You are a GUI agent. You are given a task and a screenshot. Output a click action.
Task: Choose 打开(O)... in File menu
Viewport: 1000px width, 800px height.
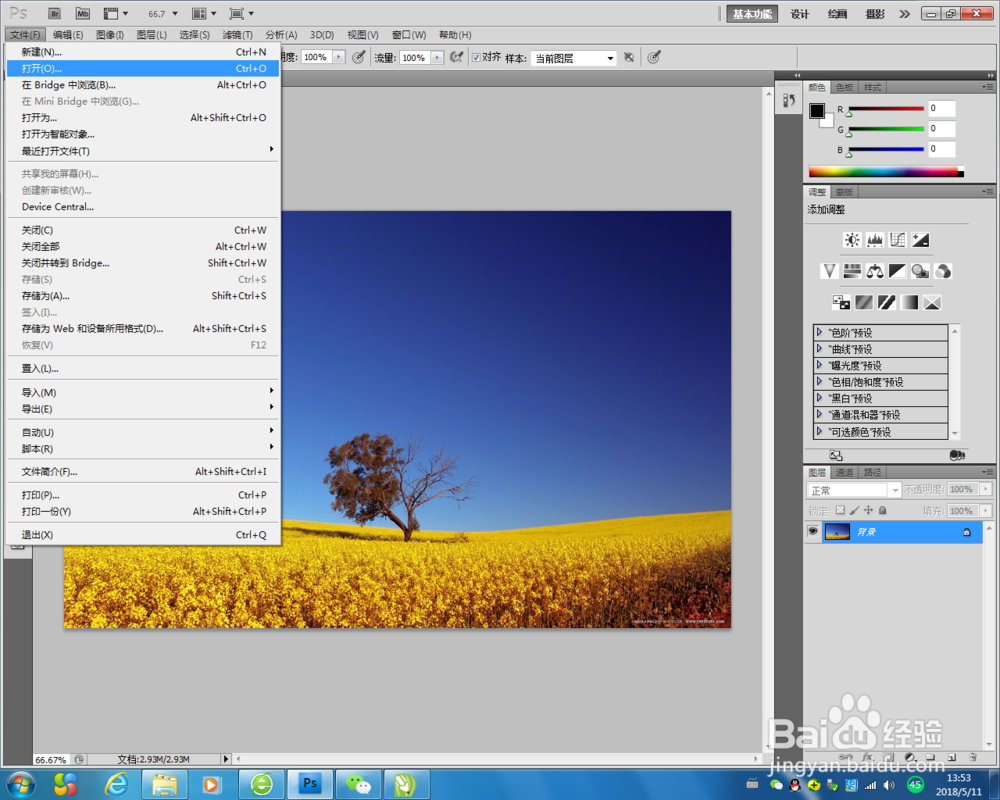pos(143,68)
